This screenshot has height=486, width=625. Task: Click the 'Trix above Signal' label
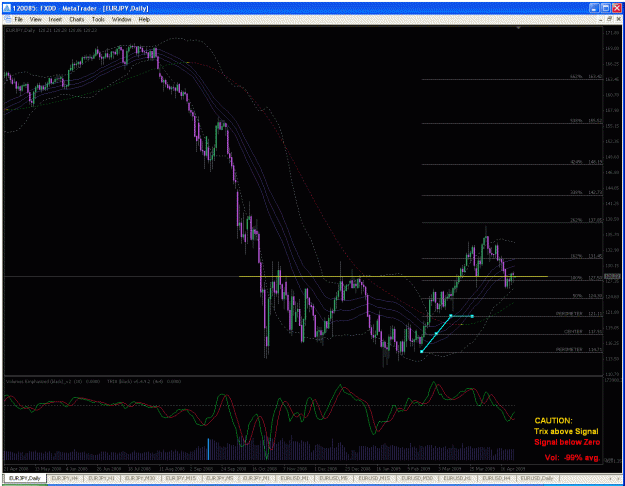pyautogui.click(x=566, y=431)
